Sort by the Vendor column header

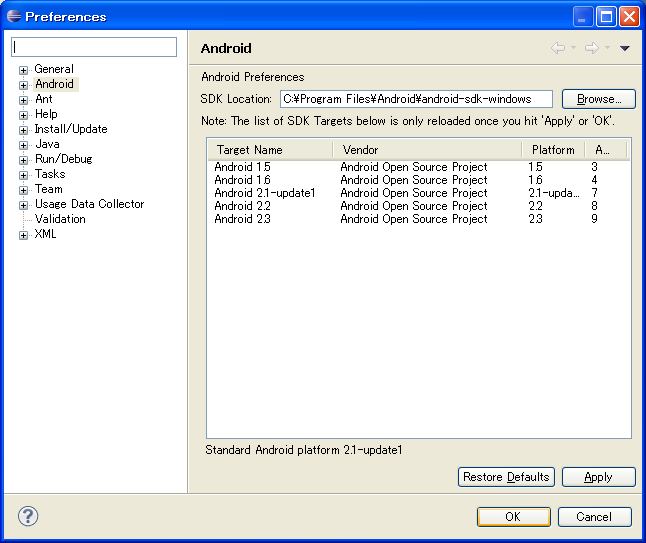[425, 150]
